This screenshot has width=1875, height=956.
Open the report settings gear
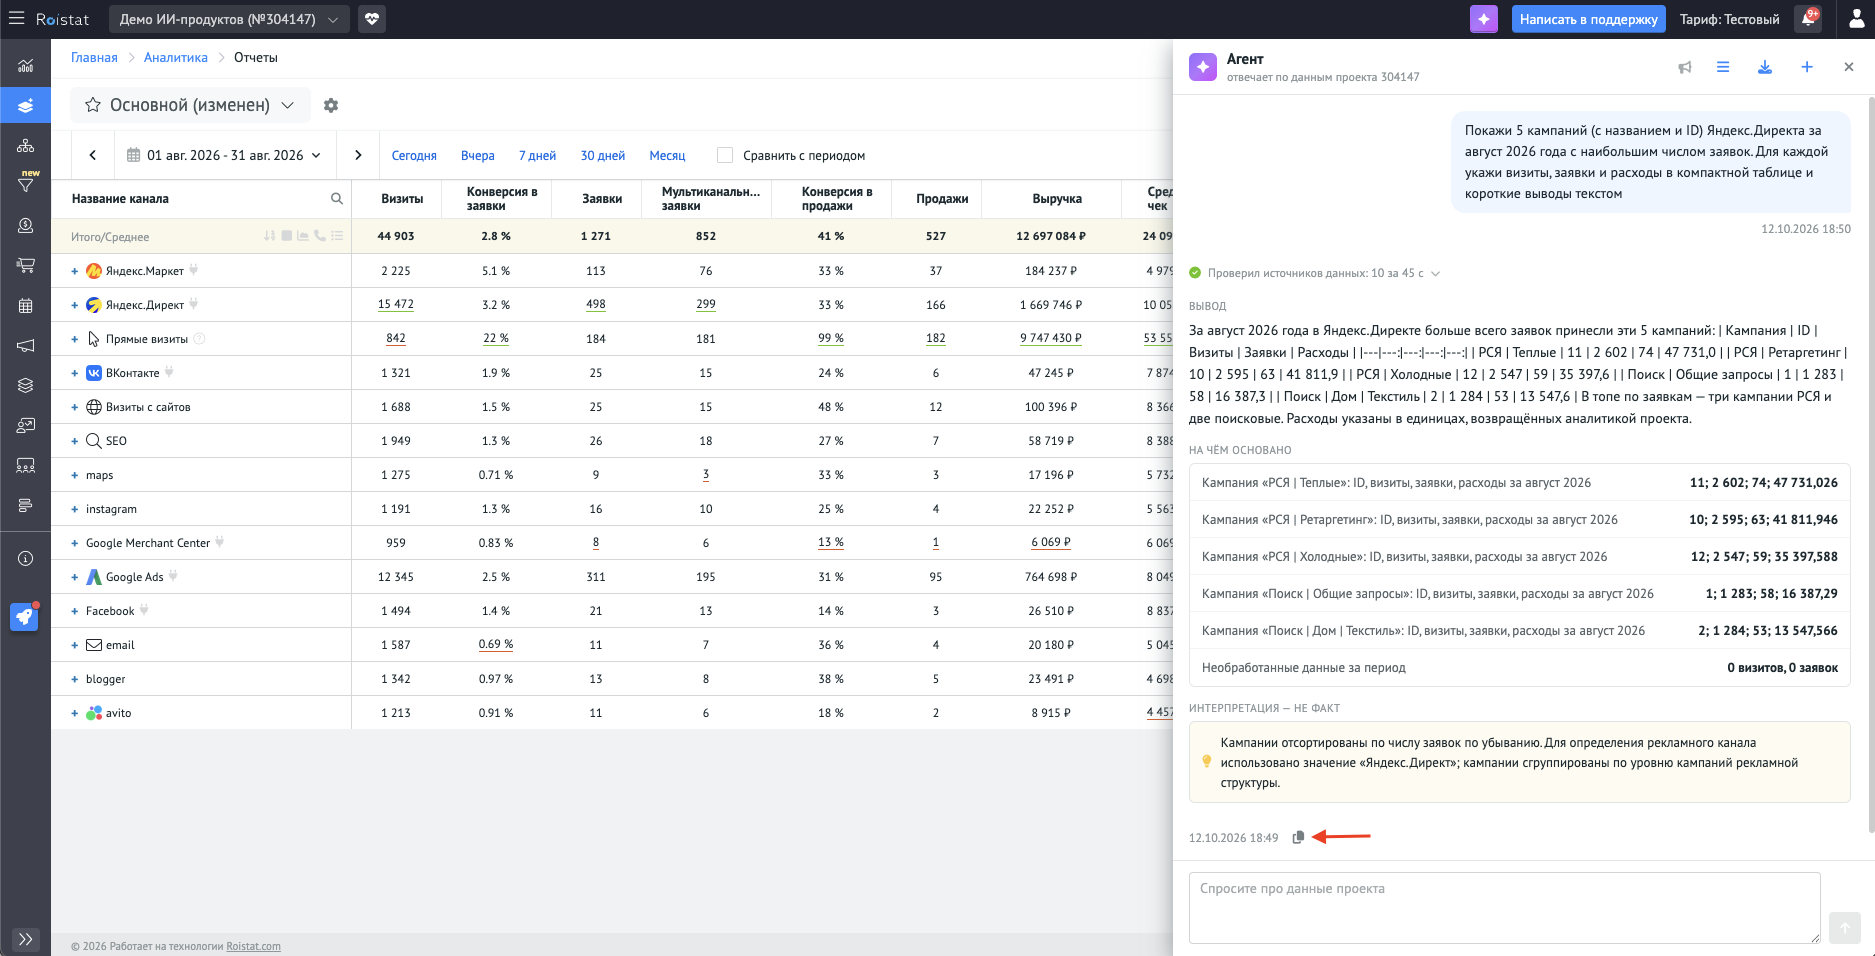[331, 105]
